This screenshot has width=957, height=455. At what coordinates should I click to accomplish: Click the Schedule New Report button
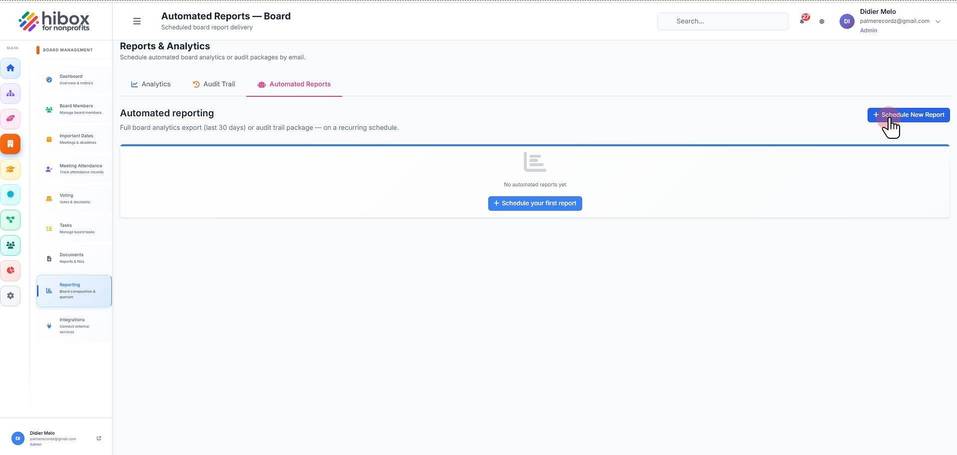pos(908,115)
